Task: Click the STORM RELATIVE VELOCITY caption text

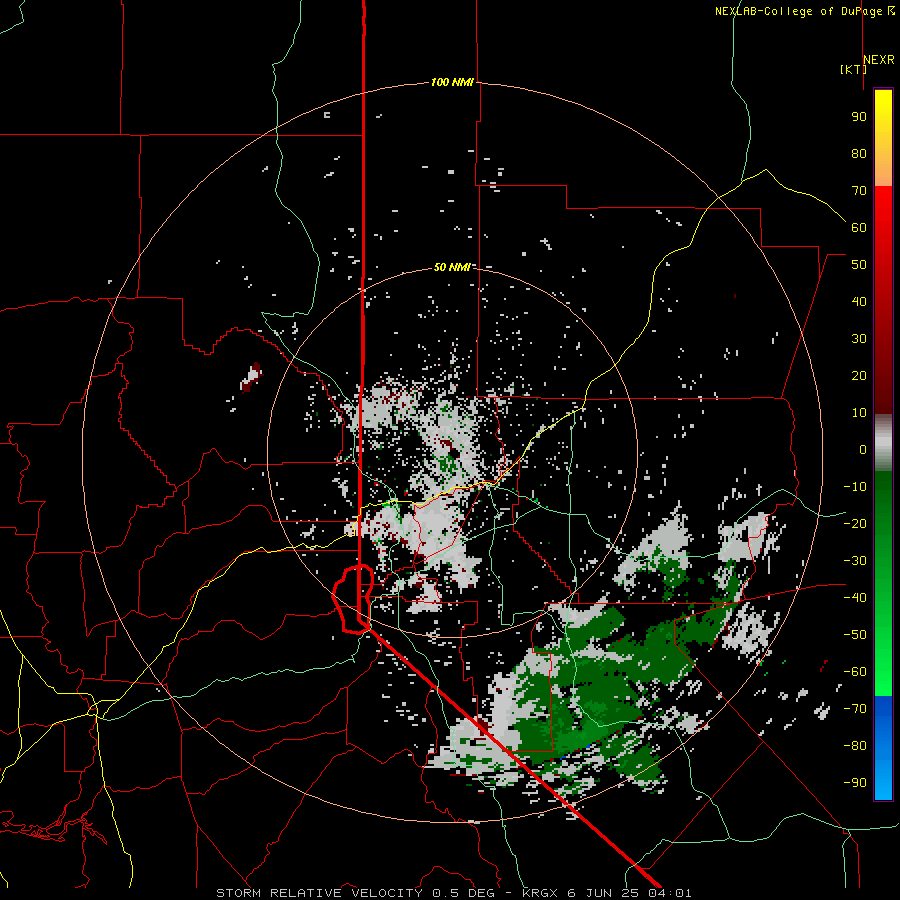Action: point(321,893)
